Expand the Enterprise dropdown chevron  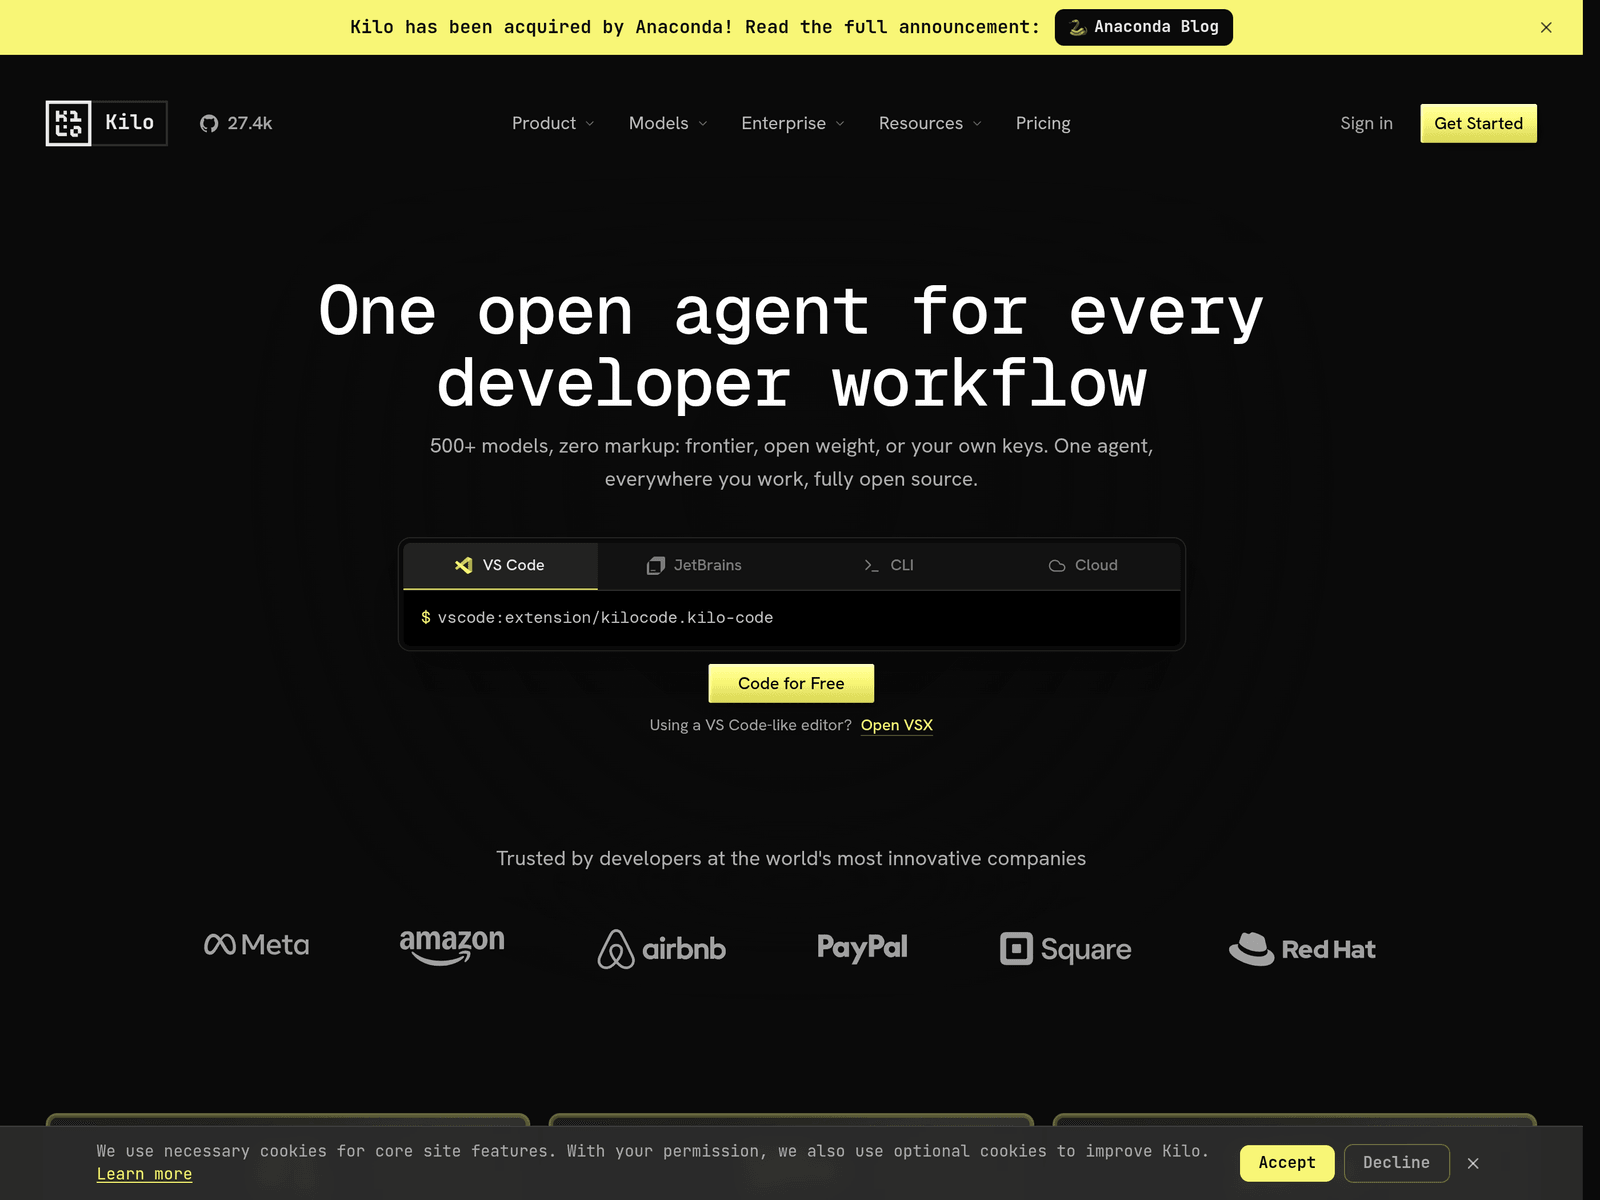pyautogui.click(x=840, y=124)
